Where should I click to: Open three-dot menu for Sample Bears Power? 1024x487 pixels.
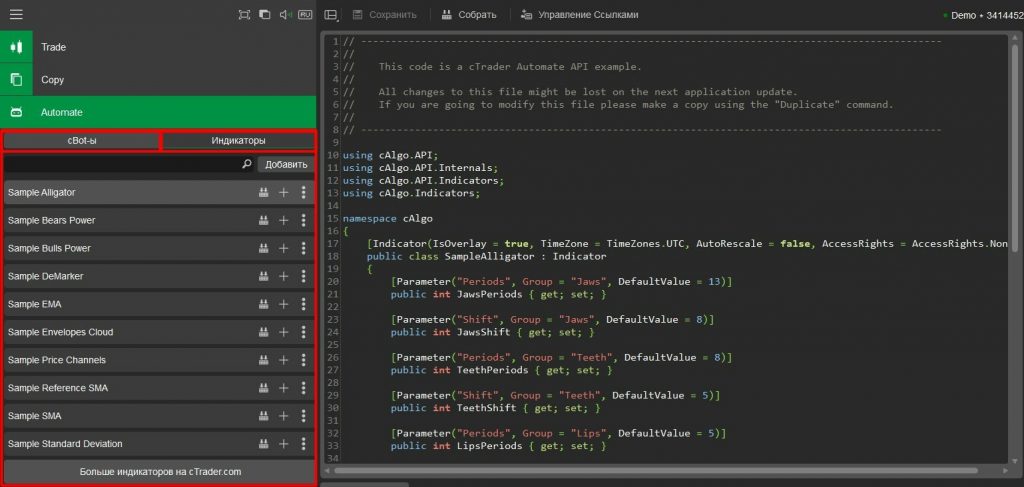[303, 220]
